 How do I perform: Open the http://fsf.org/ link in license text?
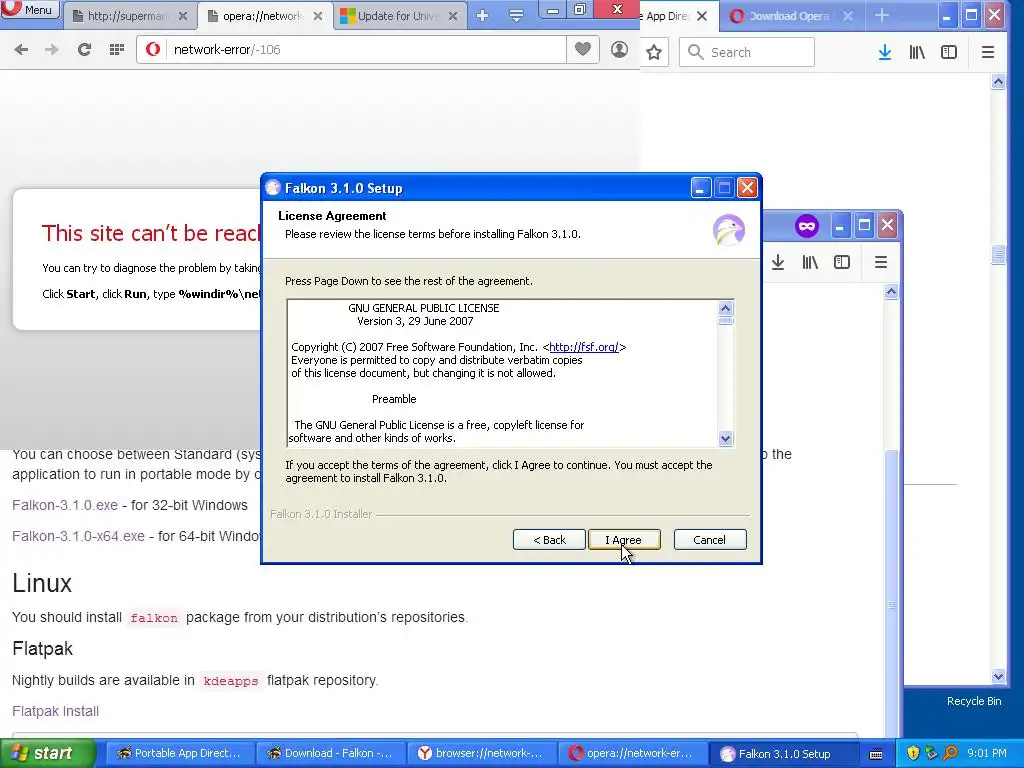pyautogui.click(x=584, y=347)
